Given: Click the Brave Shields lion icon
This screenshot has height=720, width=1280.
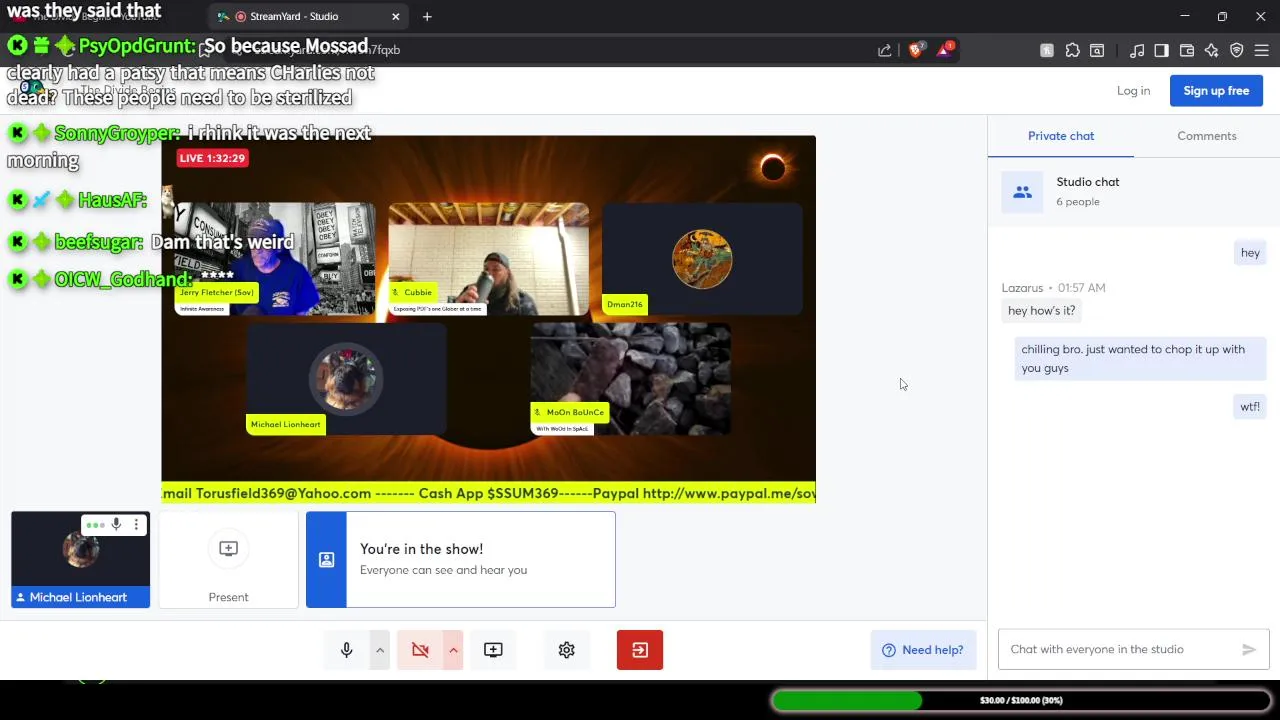Looking at the screenshot, I should click(915, 50).
